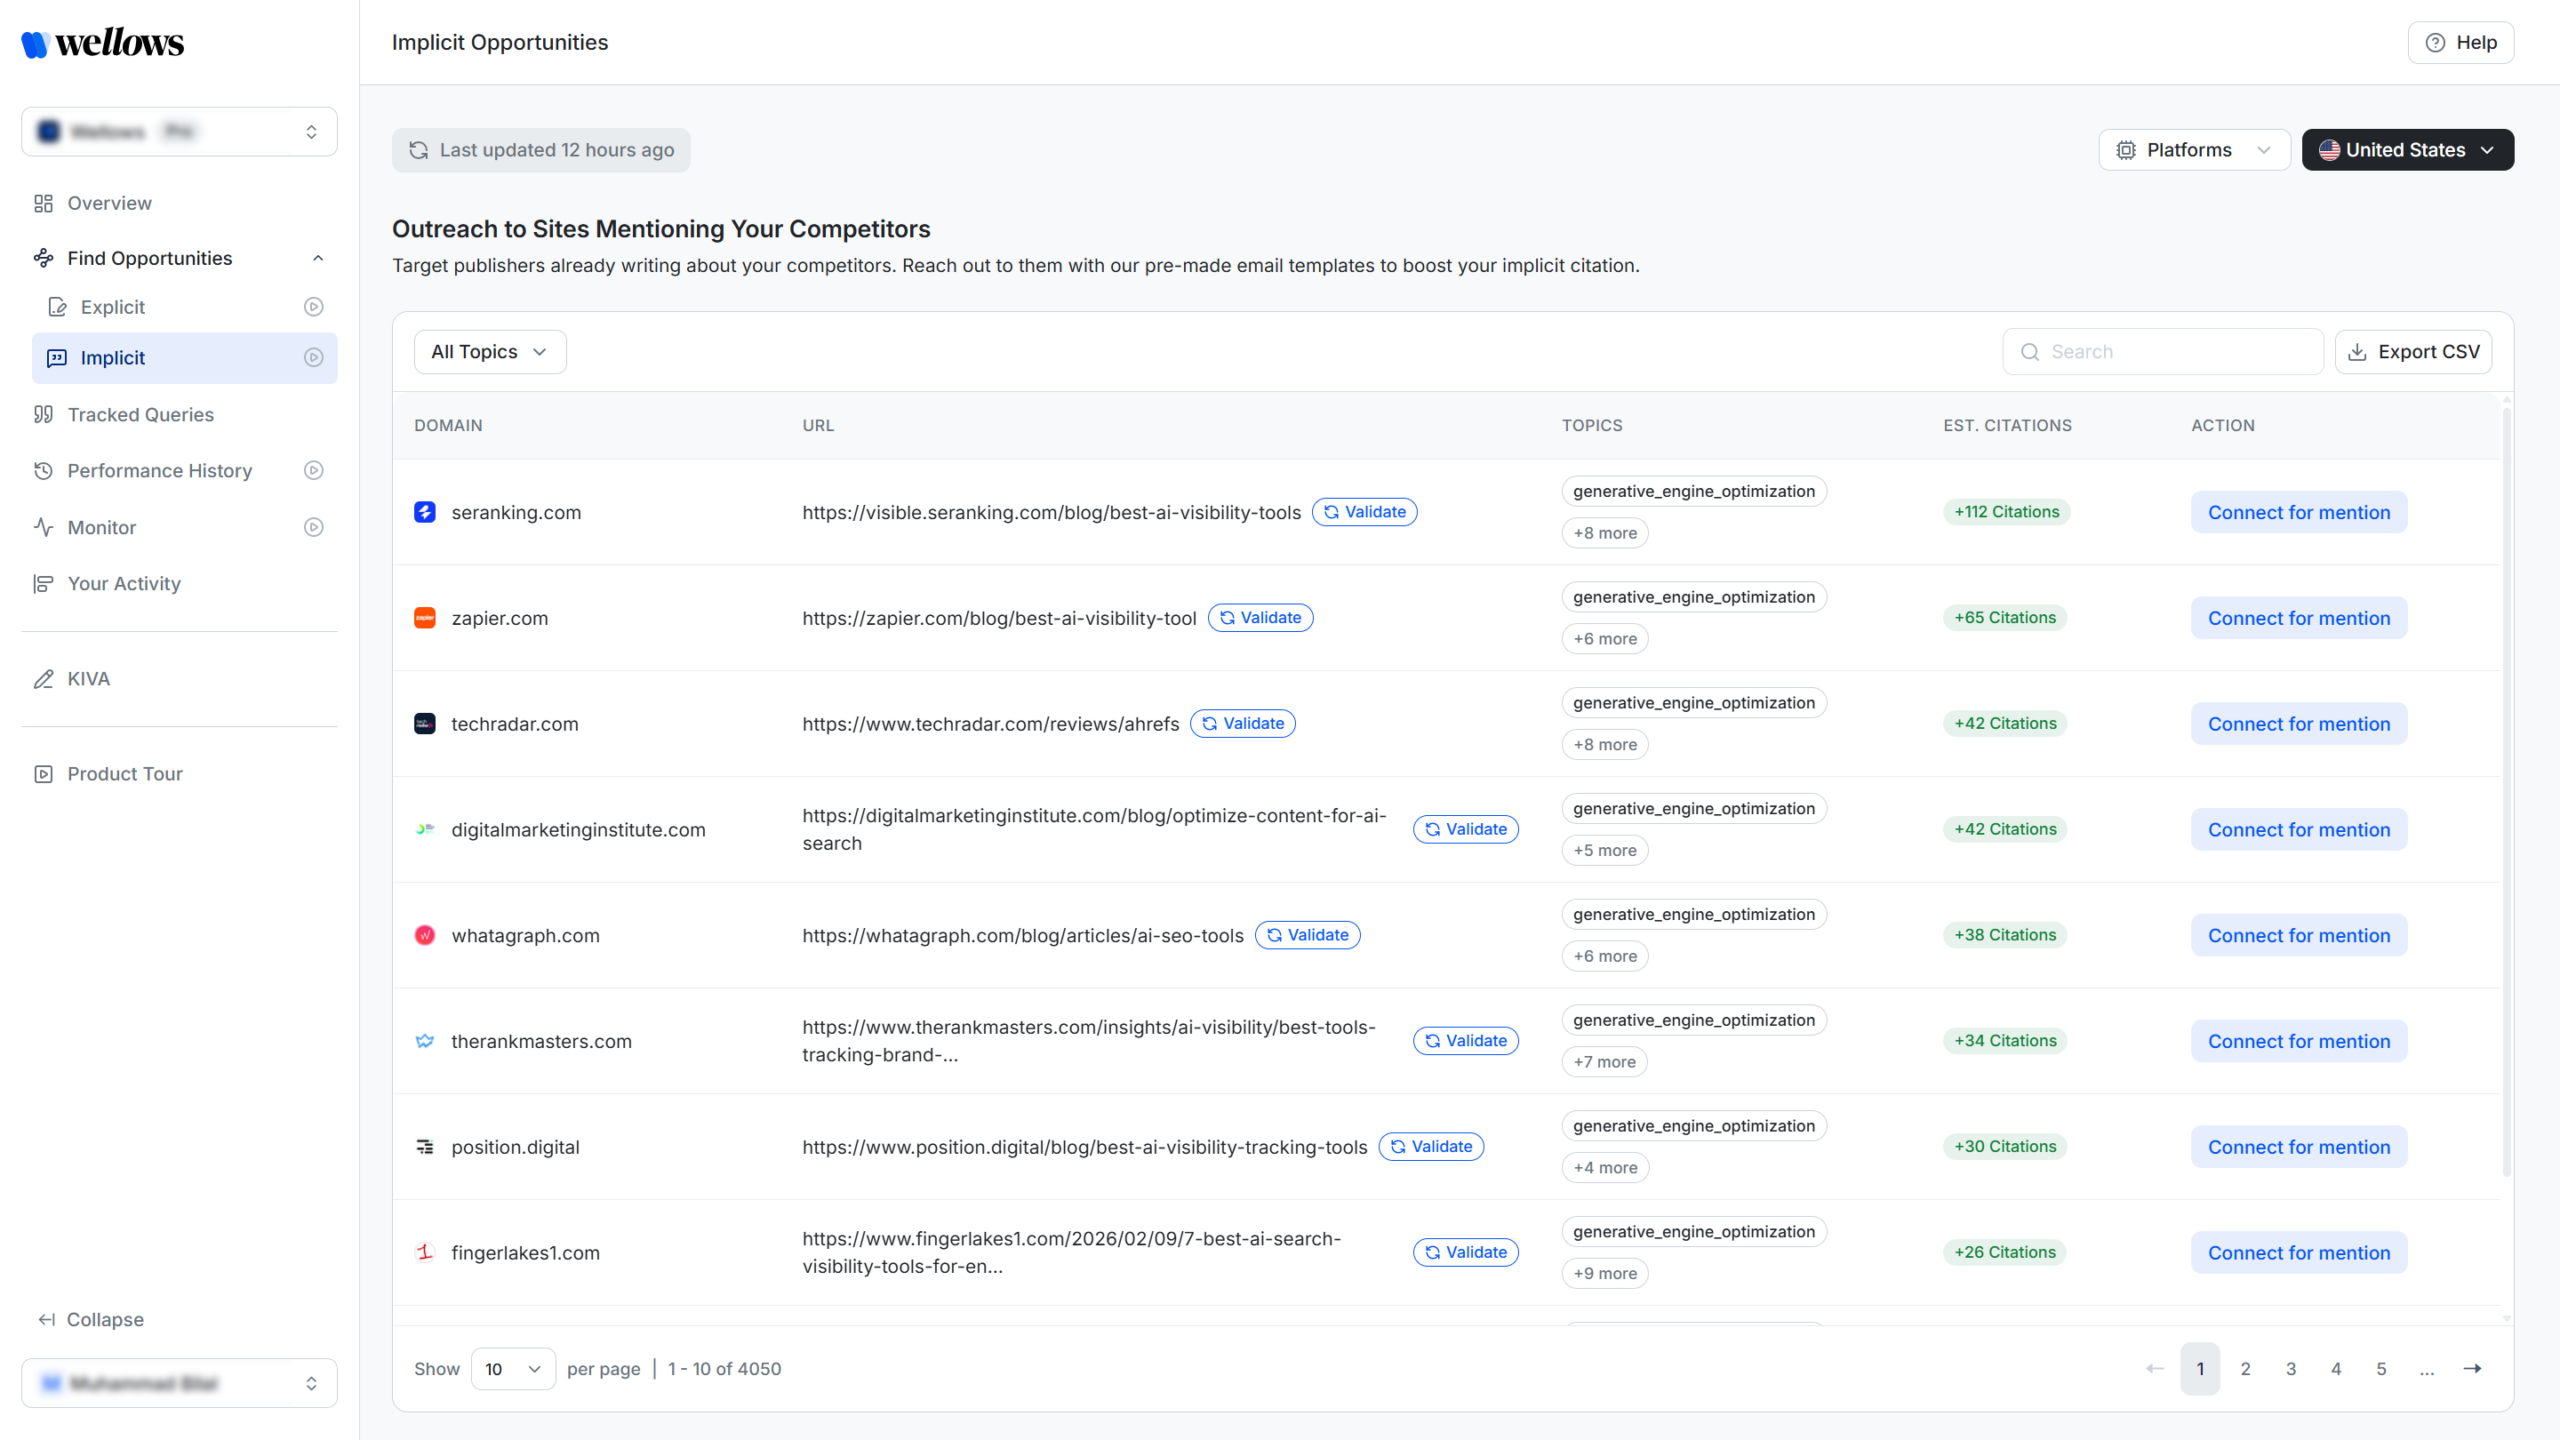Click the play icon beside Explicit
Viewport: 2560px width, 1440px height.
click(313, 307)
